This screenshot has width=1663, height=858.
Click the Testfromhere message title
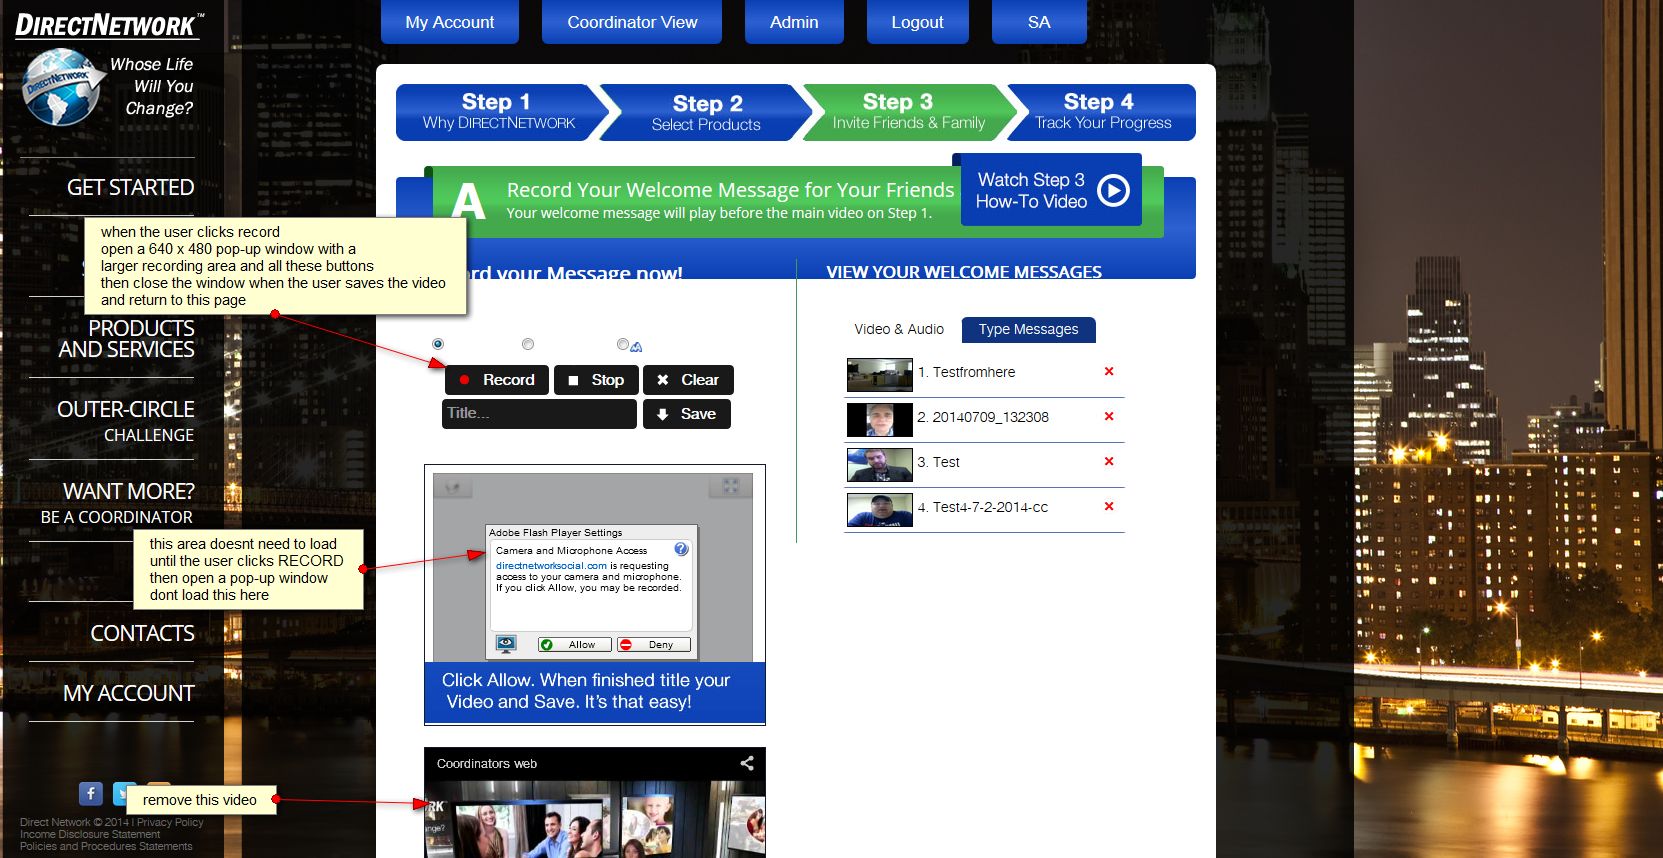tap(974, 372)
